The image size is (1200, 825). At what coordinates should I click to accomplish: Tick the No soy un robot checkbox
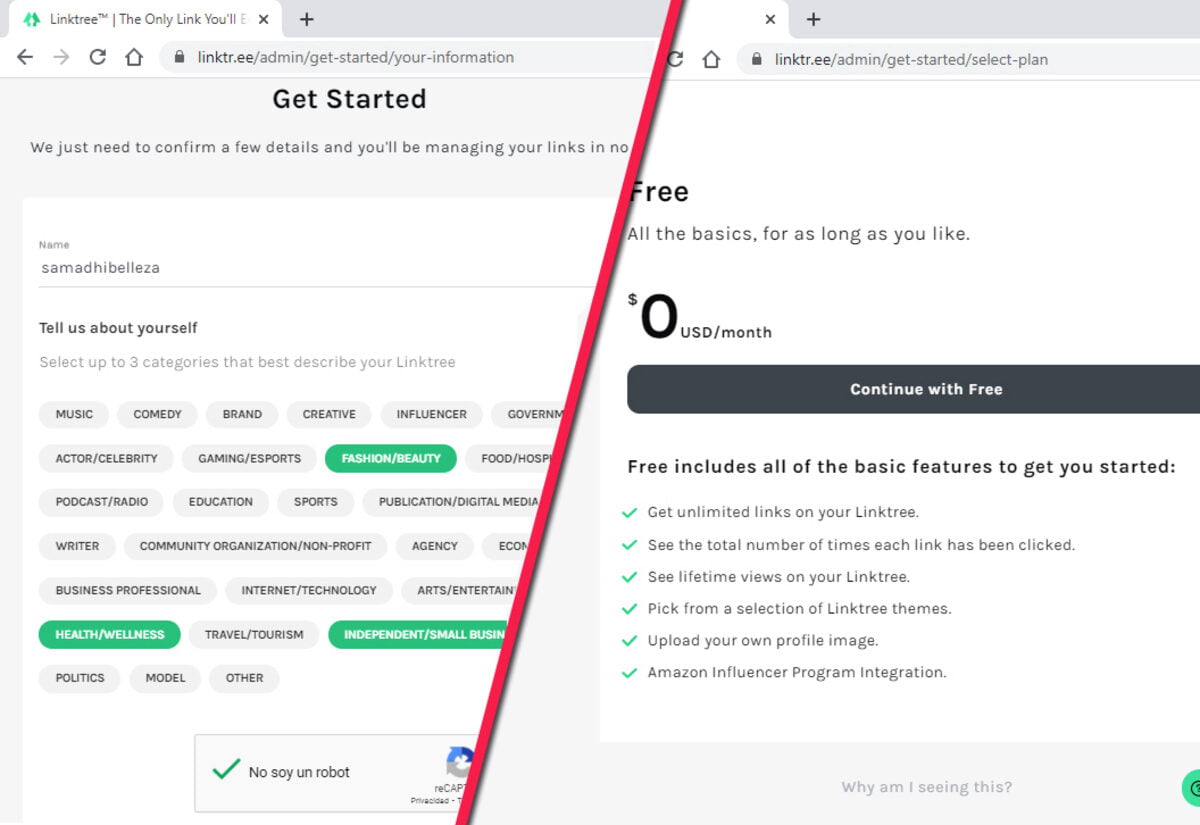tap(227, 771)
